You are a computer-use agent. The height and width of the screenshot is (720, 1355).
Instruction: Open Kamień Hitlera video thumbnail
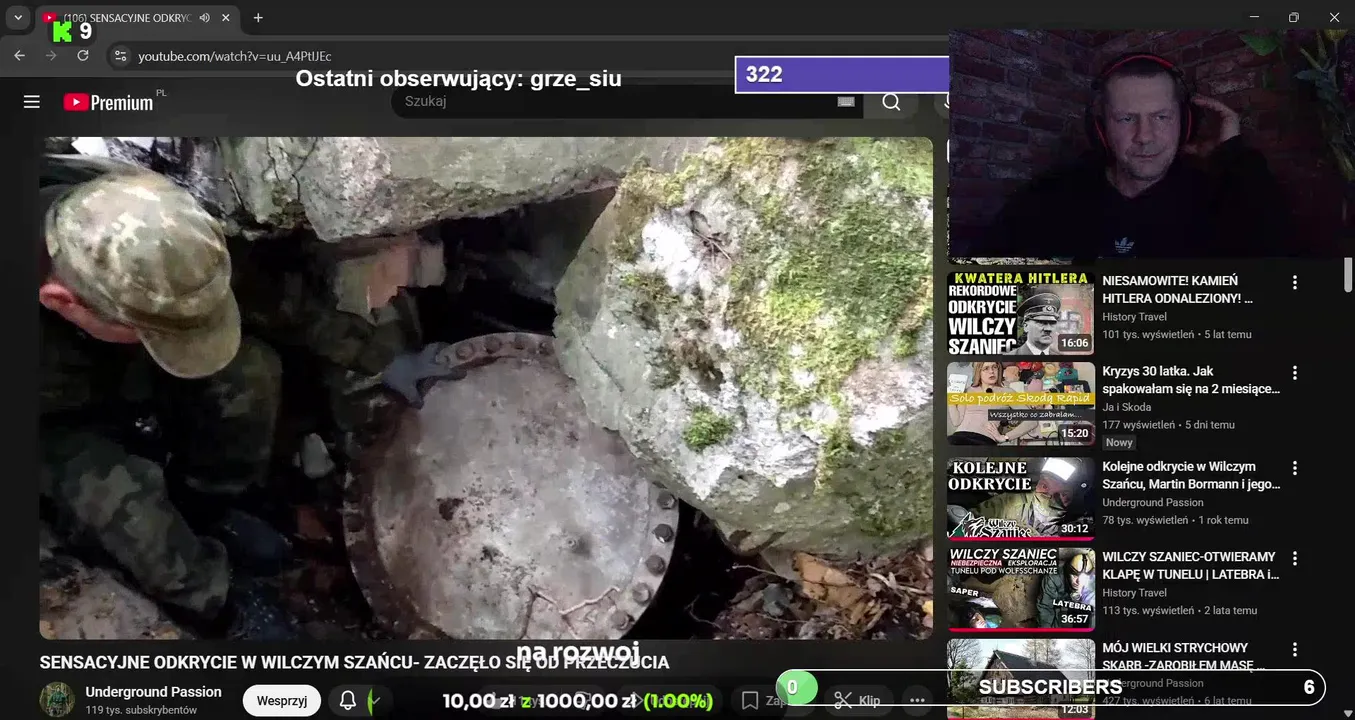pyautogui.click(x=1021, y=313)
